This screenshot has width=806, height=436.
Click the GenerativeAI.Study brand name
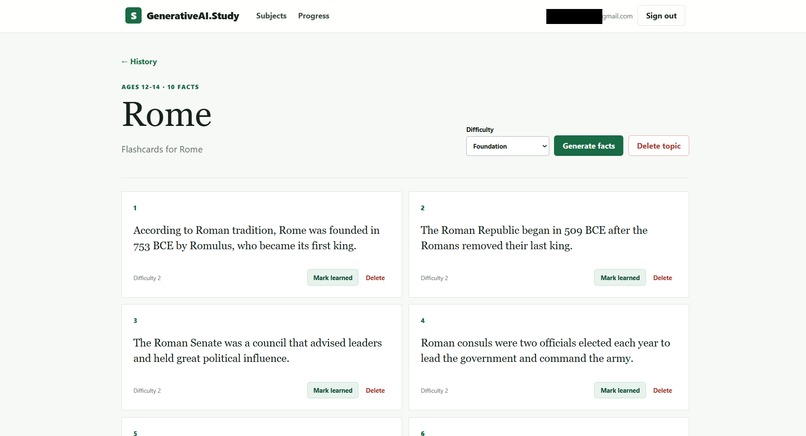pyautogui.click(x=193, y=16)
